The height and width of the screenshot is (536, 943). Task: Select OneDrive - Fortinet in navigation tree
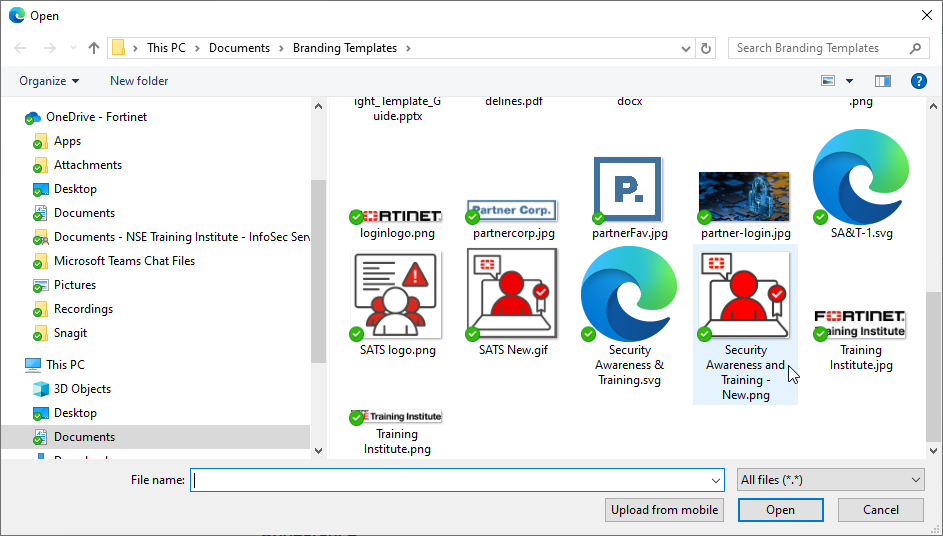(96, 117)
